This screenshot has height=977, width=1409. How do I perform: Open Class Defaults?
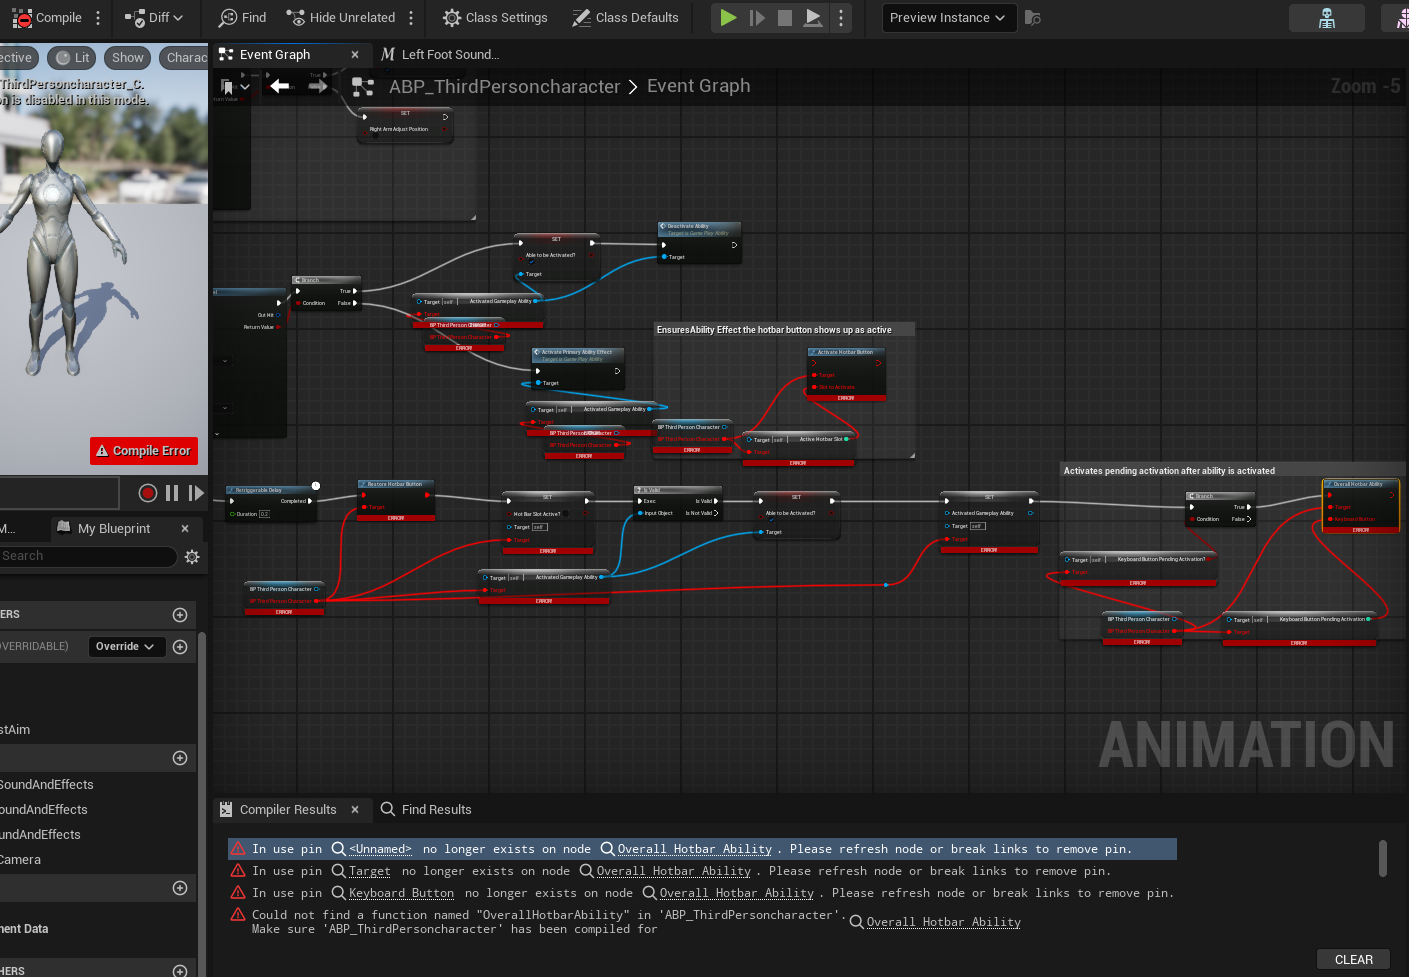[x=625, y=18]
